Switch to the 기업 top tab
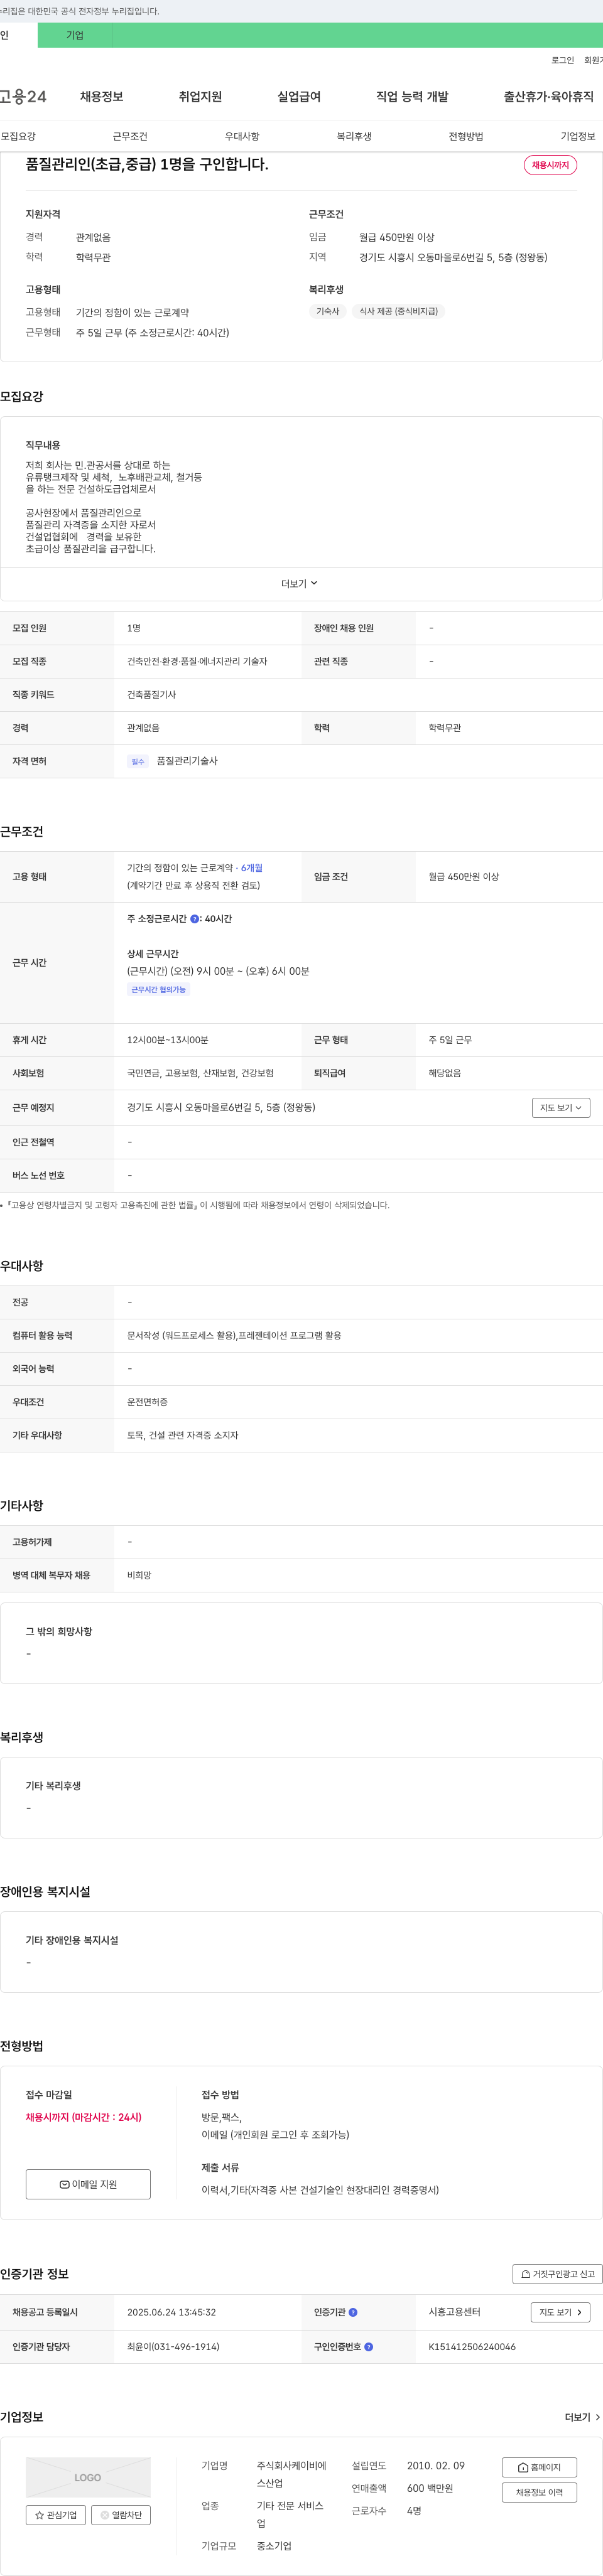The height and width of the screenshot is (2576, 603). point(75,35)
